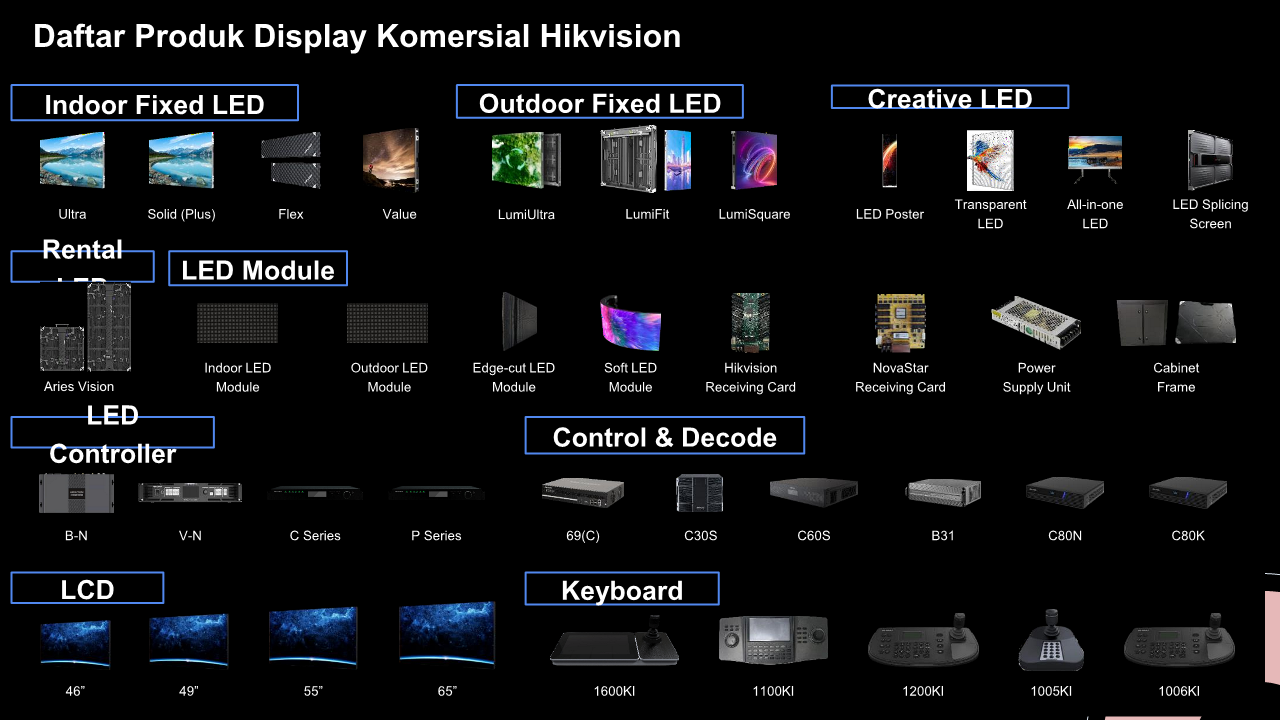Select the Control & Decode heading box
The width and height of the screenshot is (1280, 720).
665,436
